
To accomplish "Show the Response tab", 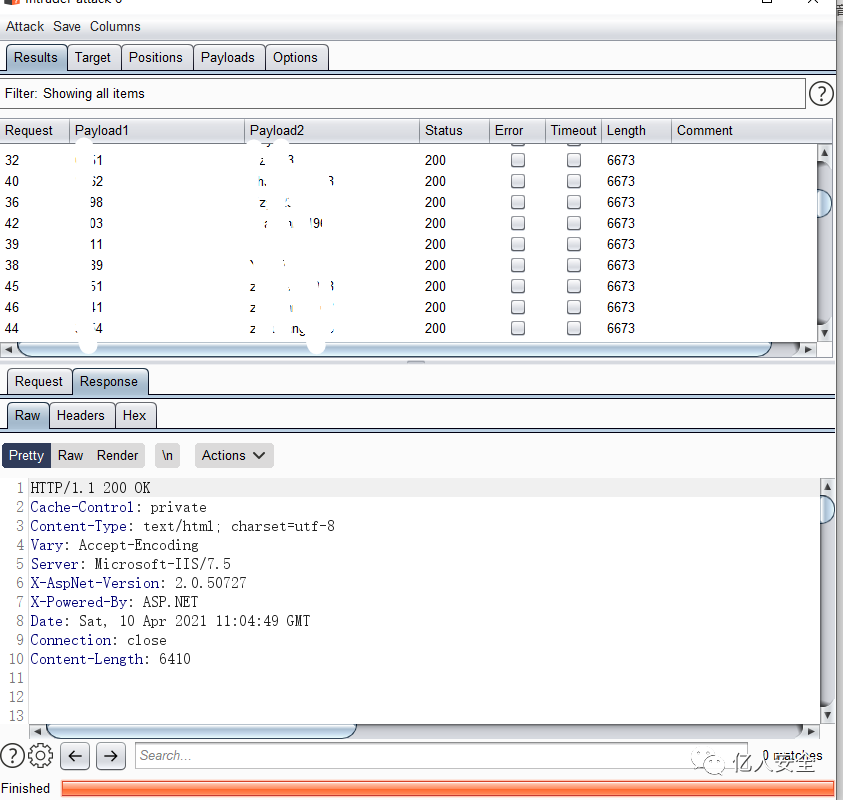I will pos(109,382).
